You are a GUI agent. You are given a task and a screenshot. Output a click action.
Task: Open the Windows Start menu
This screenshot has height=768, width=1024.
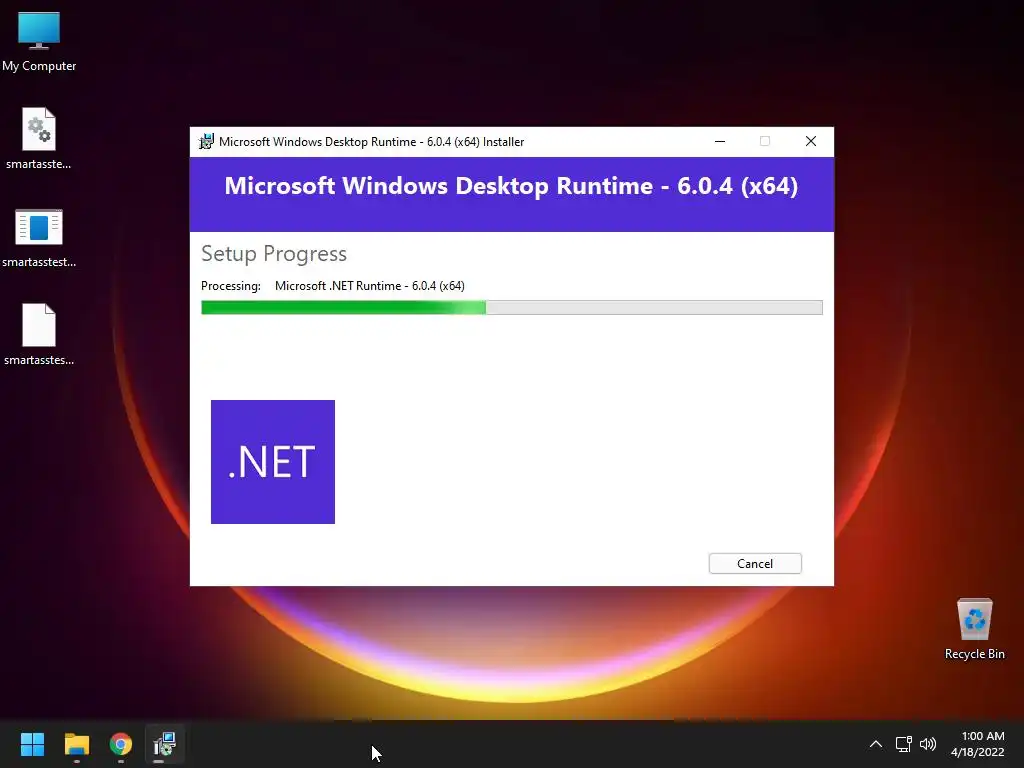pyautogui.click(x=32, y=744)
